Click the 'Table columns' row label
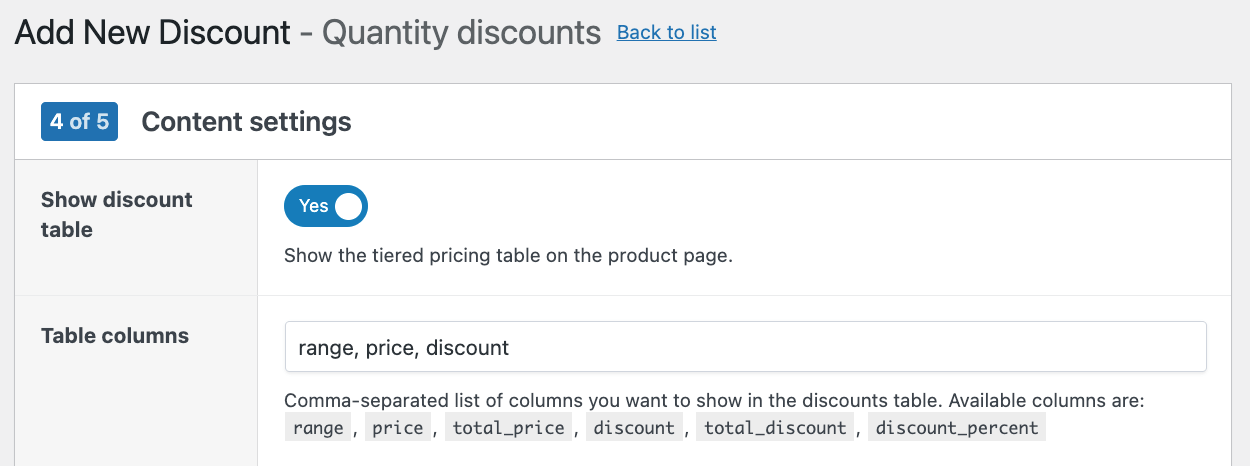This screenshot has height=466, width=1250. click(x=115, y=336)
